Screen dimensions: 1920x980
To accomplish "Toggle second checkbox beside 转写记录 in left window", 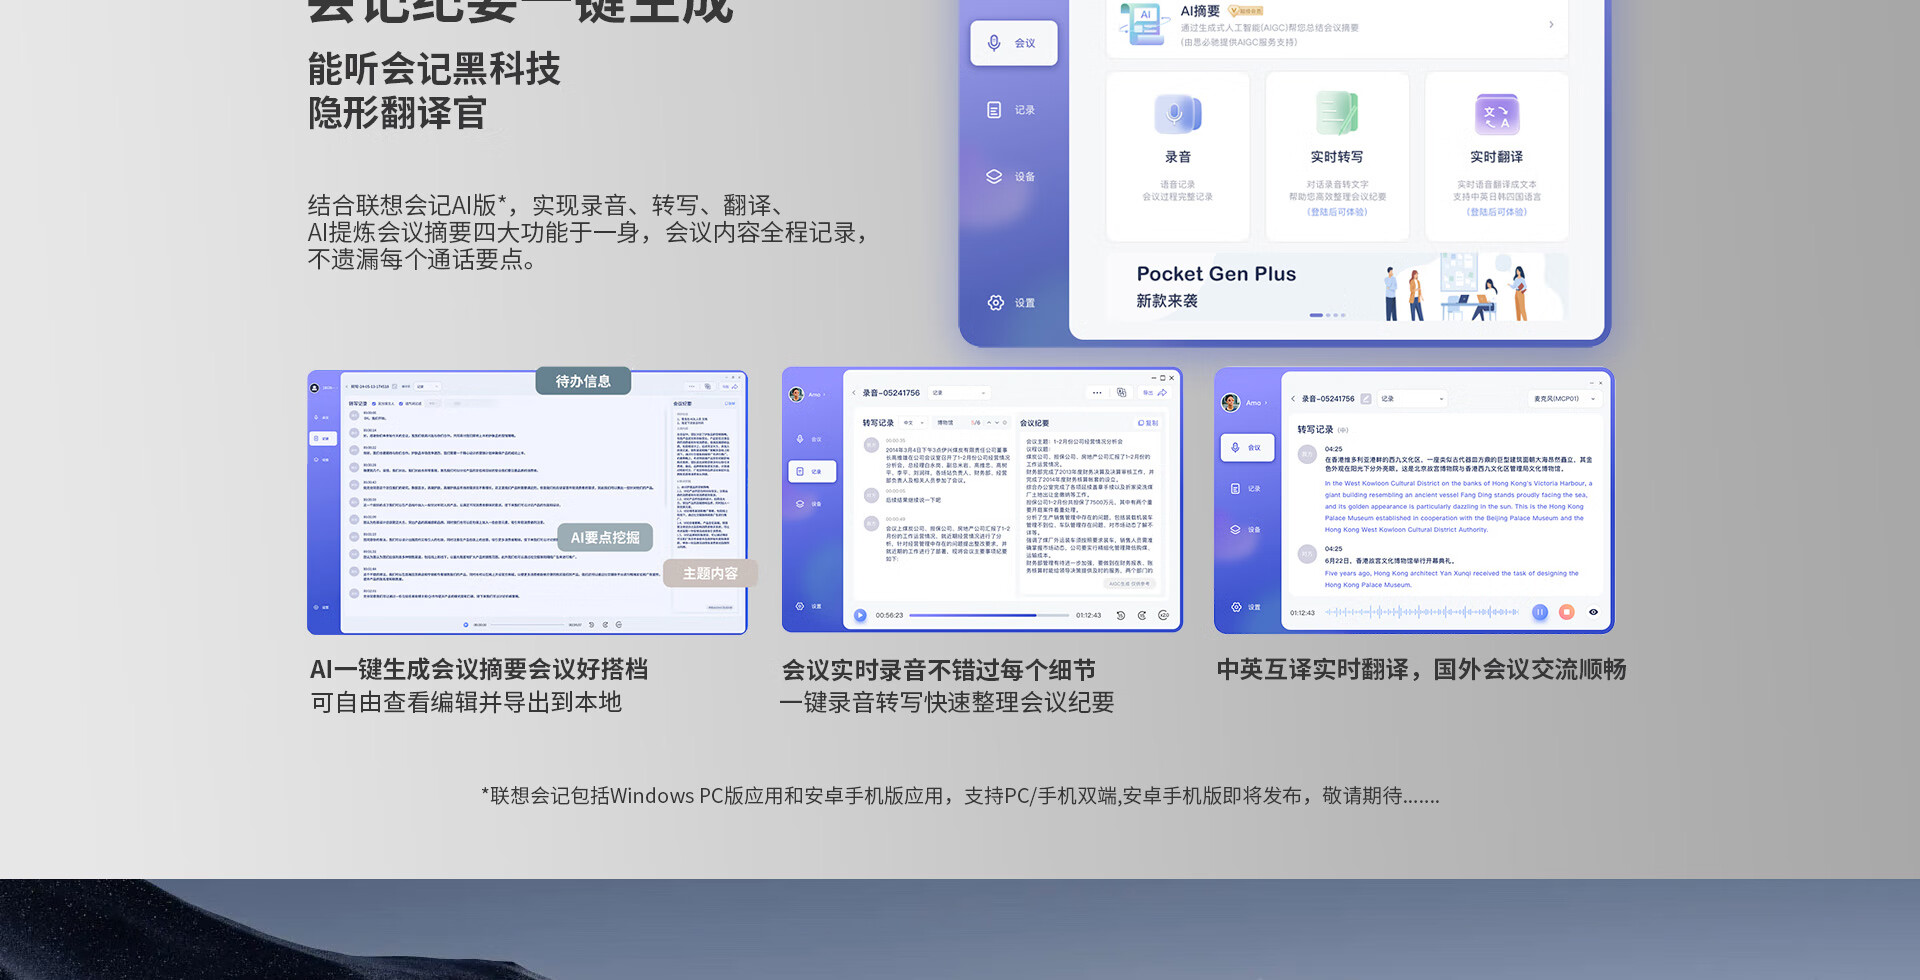I will tap(401, 403).
